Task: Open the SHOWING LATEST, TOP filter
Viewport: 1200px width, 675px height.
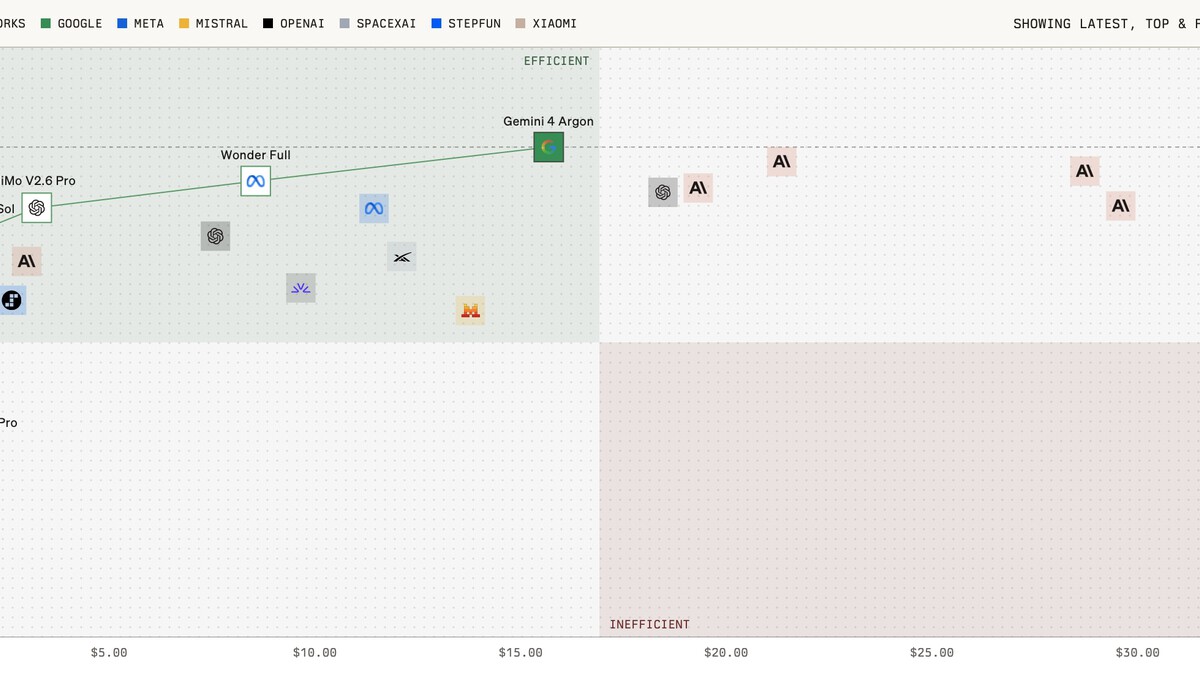Action: 1106,23
